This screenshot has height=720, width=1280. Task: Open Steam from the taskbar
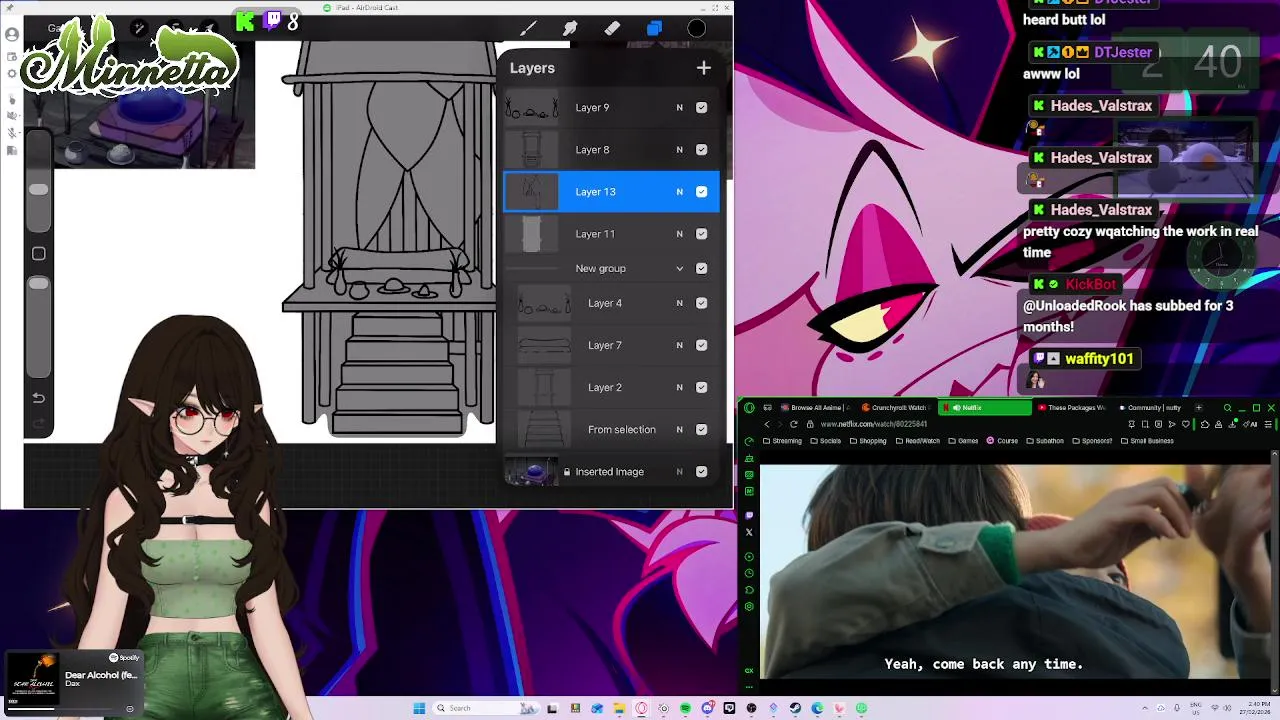click(795, 708)
